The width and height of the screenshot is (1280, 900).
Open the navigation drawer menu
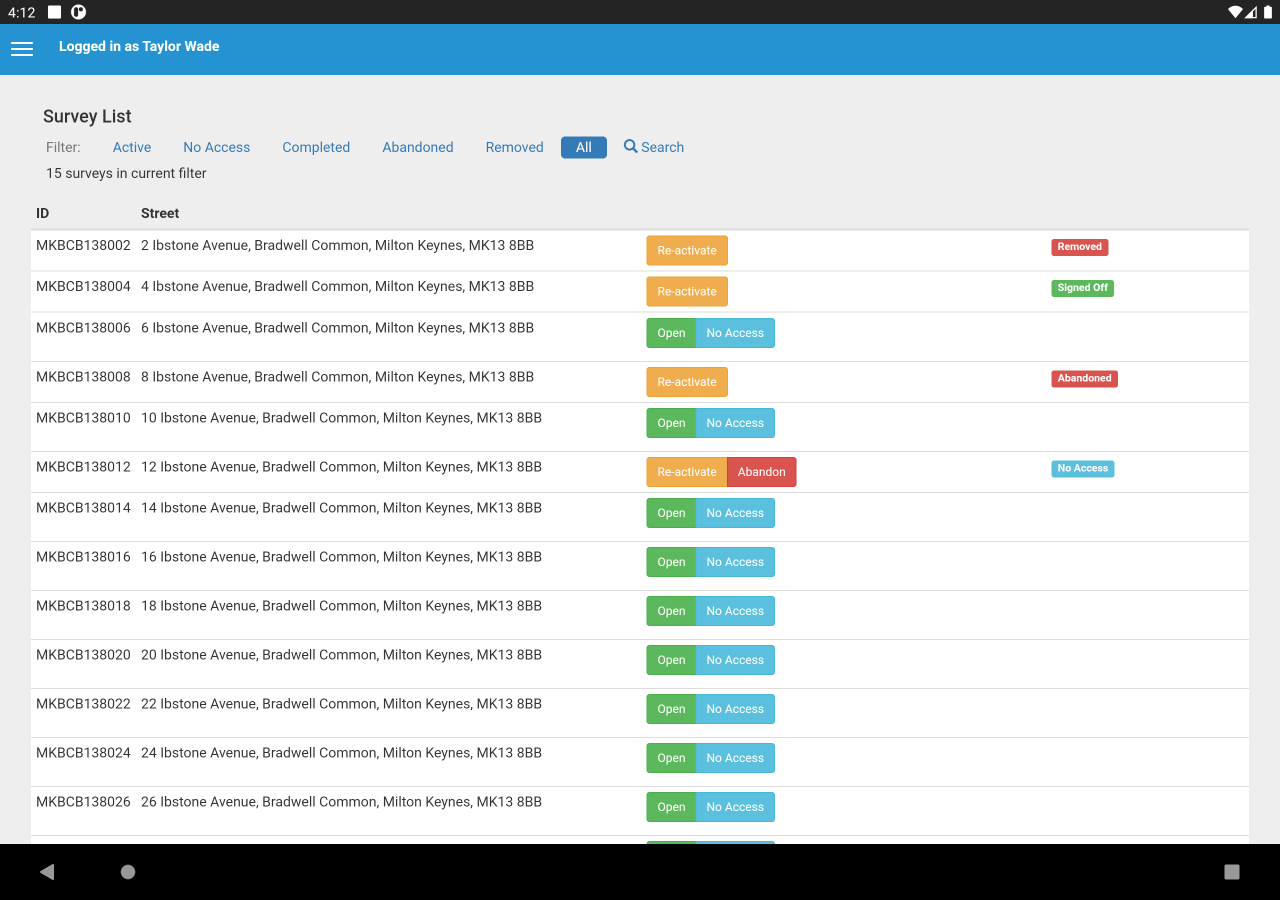tap(21, 48)
